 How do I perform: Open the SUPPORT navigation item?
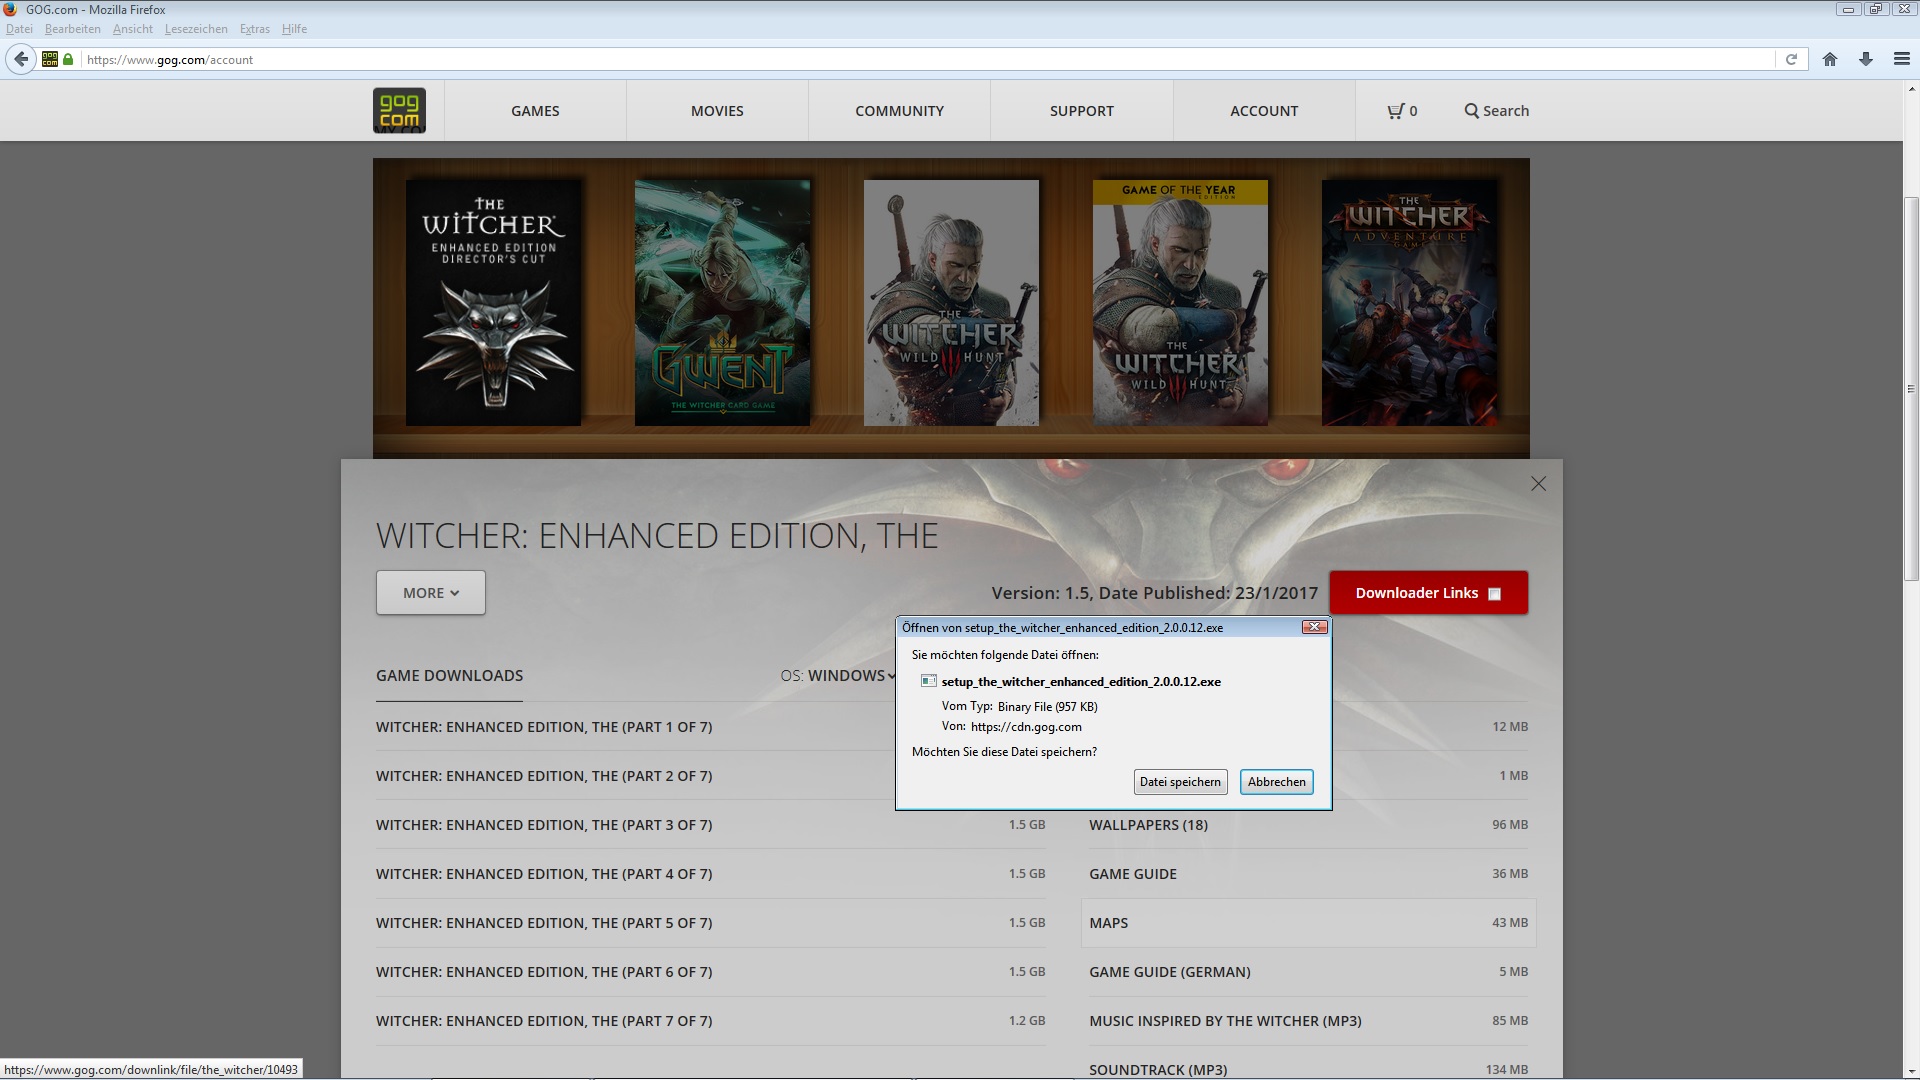pyautogui.click(x=1081, y=111)
